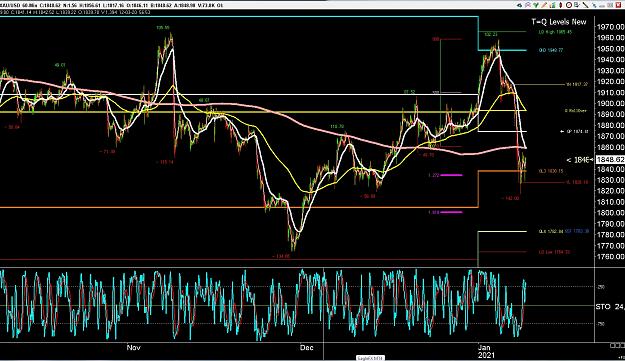Click the Dec label on time axis
The height and width of the screenshot is (361, 625).
(x=307, y=347)
